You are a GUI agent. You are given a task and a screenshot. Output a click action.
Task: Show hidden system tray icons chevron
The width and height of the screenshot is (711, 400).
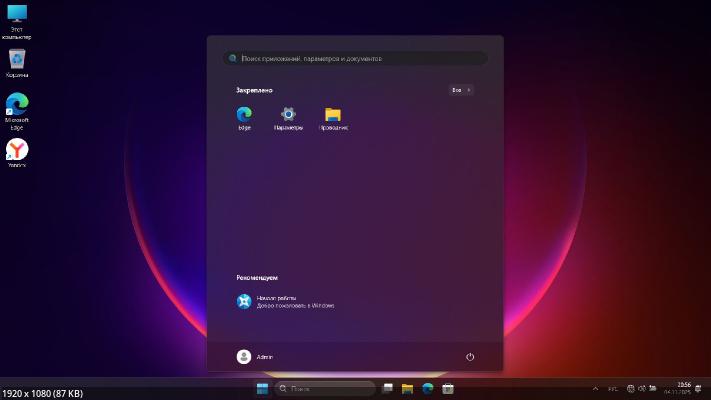pos(596,388)
